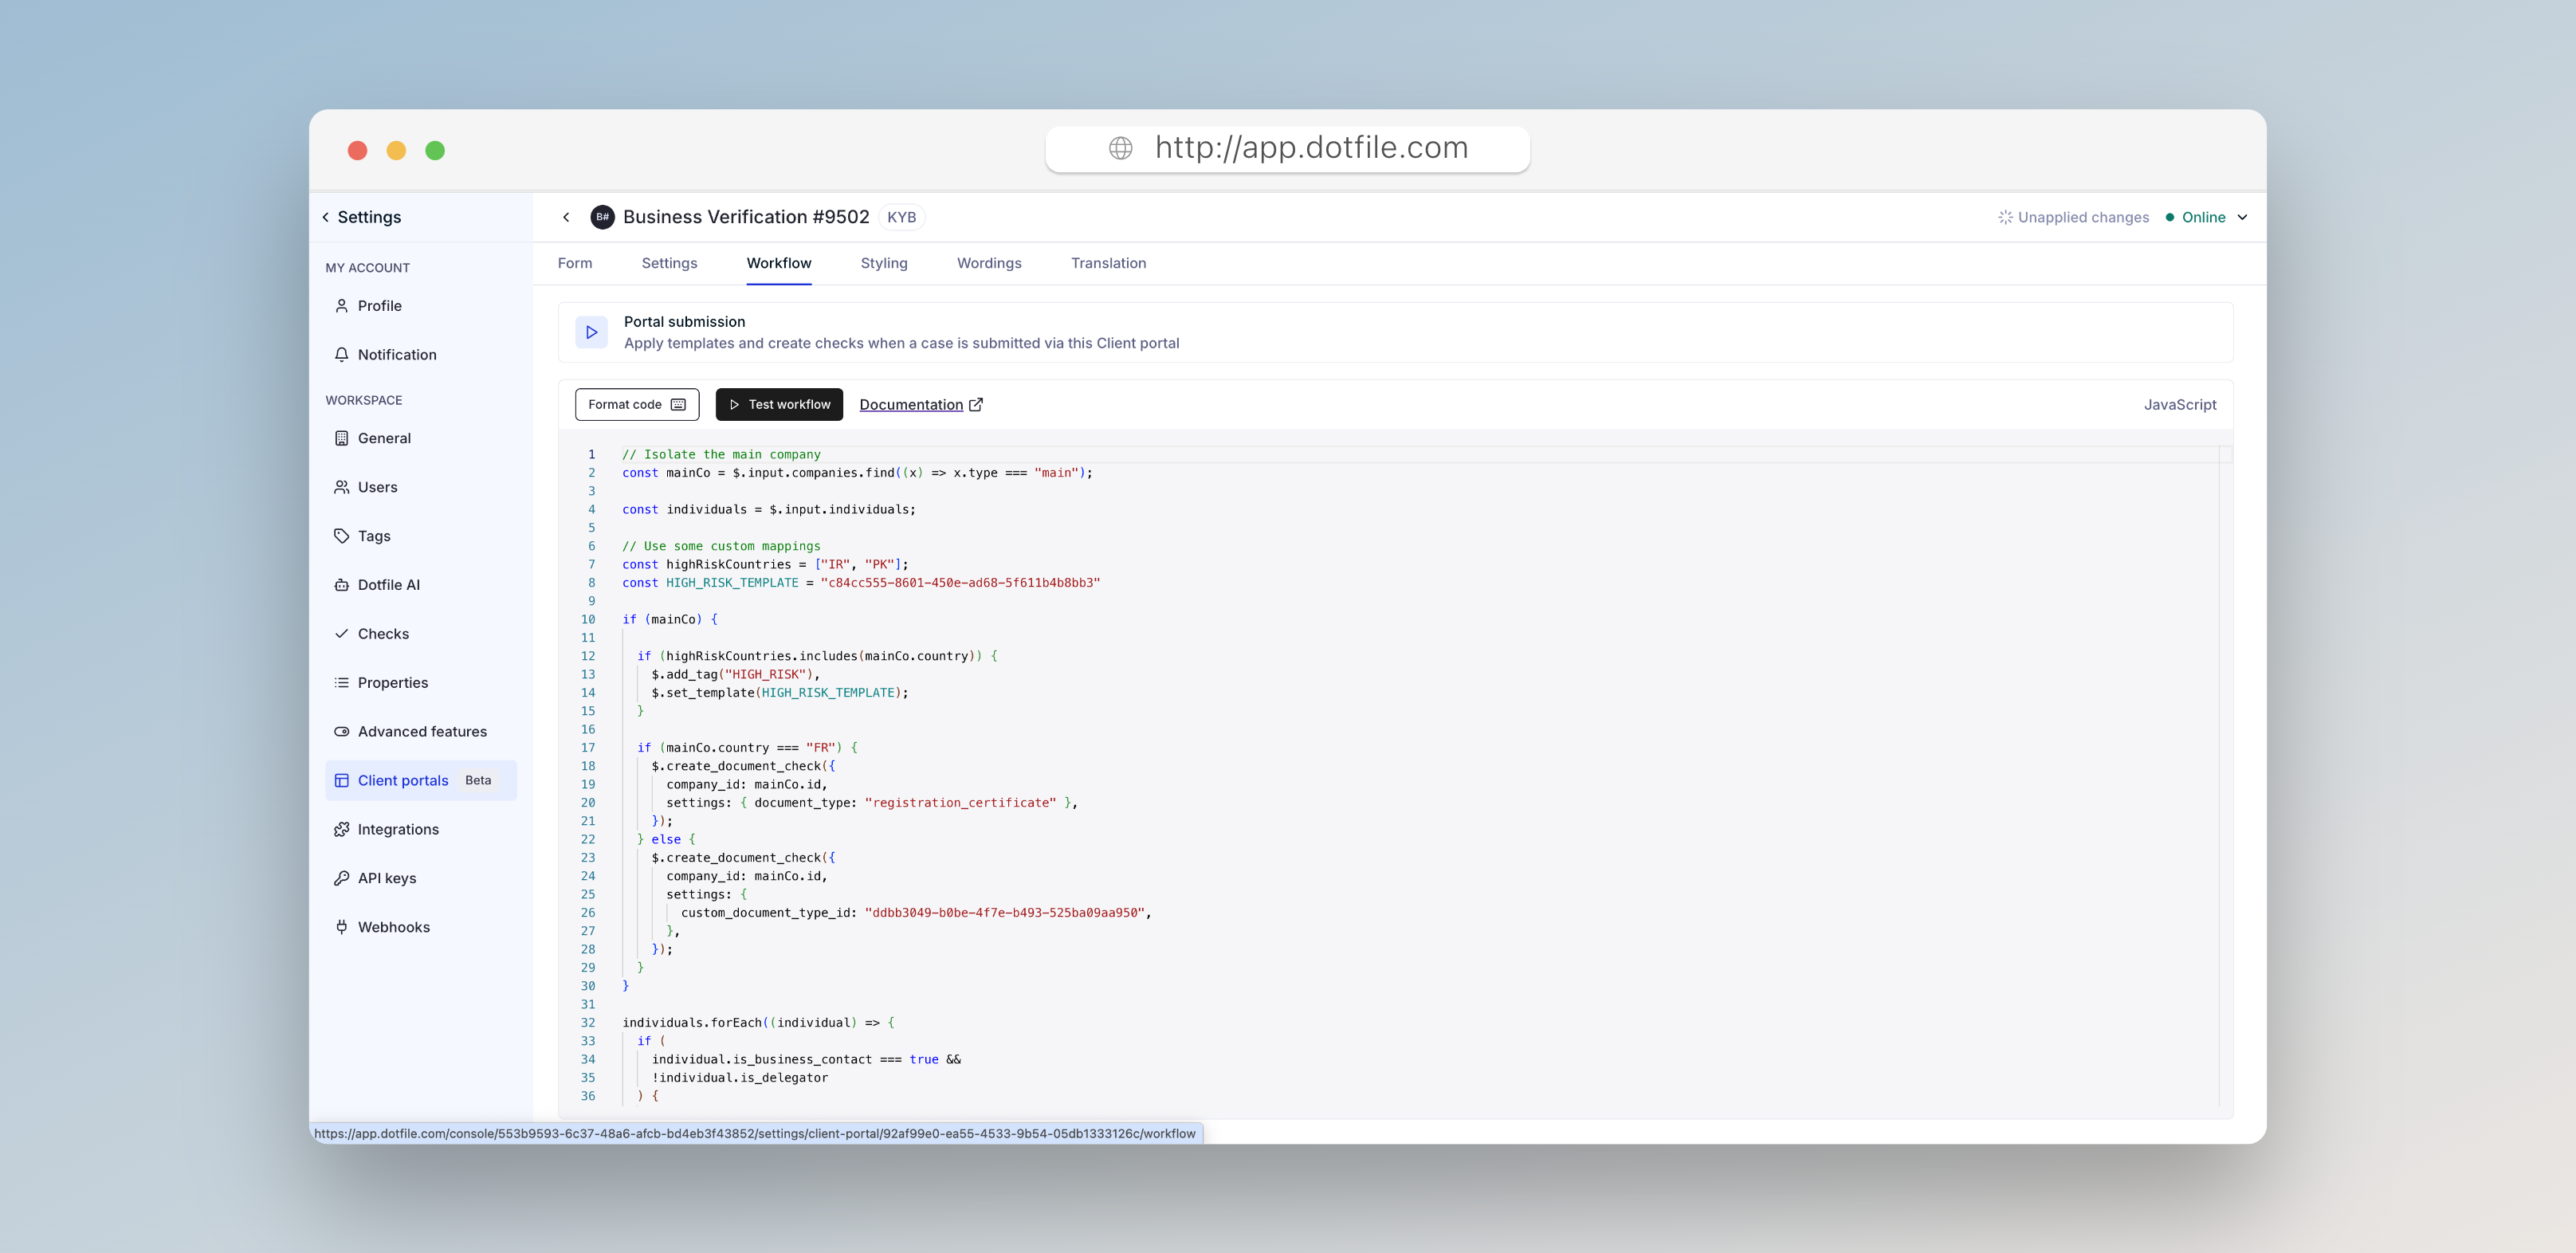Switch to the Styling tab
This screenshot has width=2576, height=1253.
(x=883, y=263)
